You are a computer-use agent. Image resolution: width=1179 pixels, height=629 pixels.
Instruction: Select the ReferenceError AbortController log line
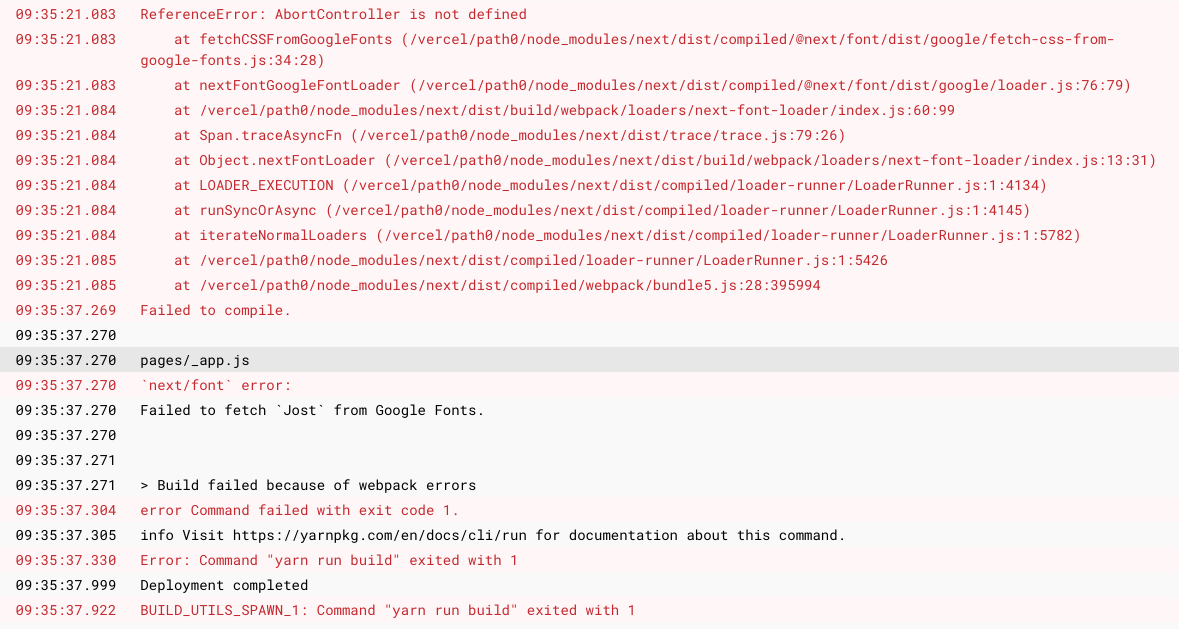[x=590, y=14]
